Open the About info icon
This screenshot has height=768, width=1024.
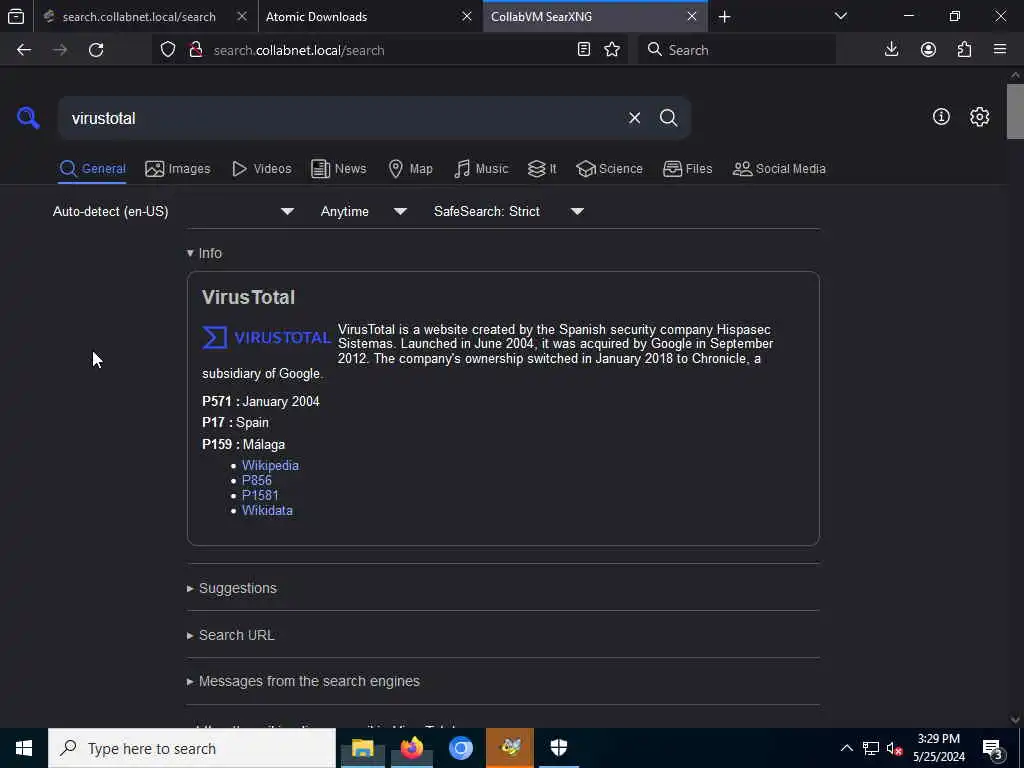click(x=941, y=117)
